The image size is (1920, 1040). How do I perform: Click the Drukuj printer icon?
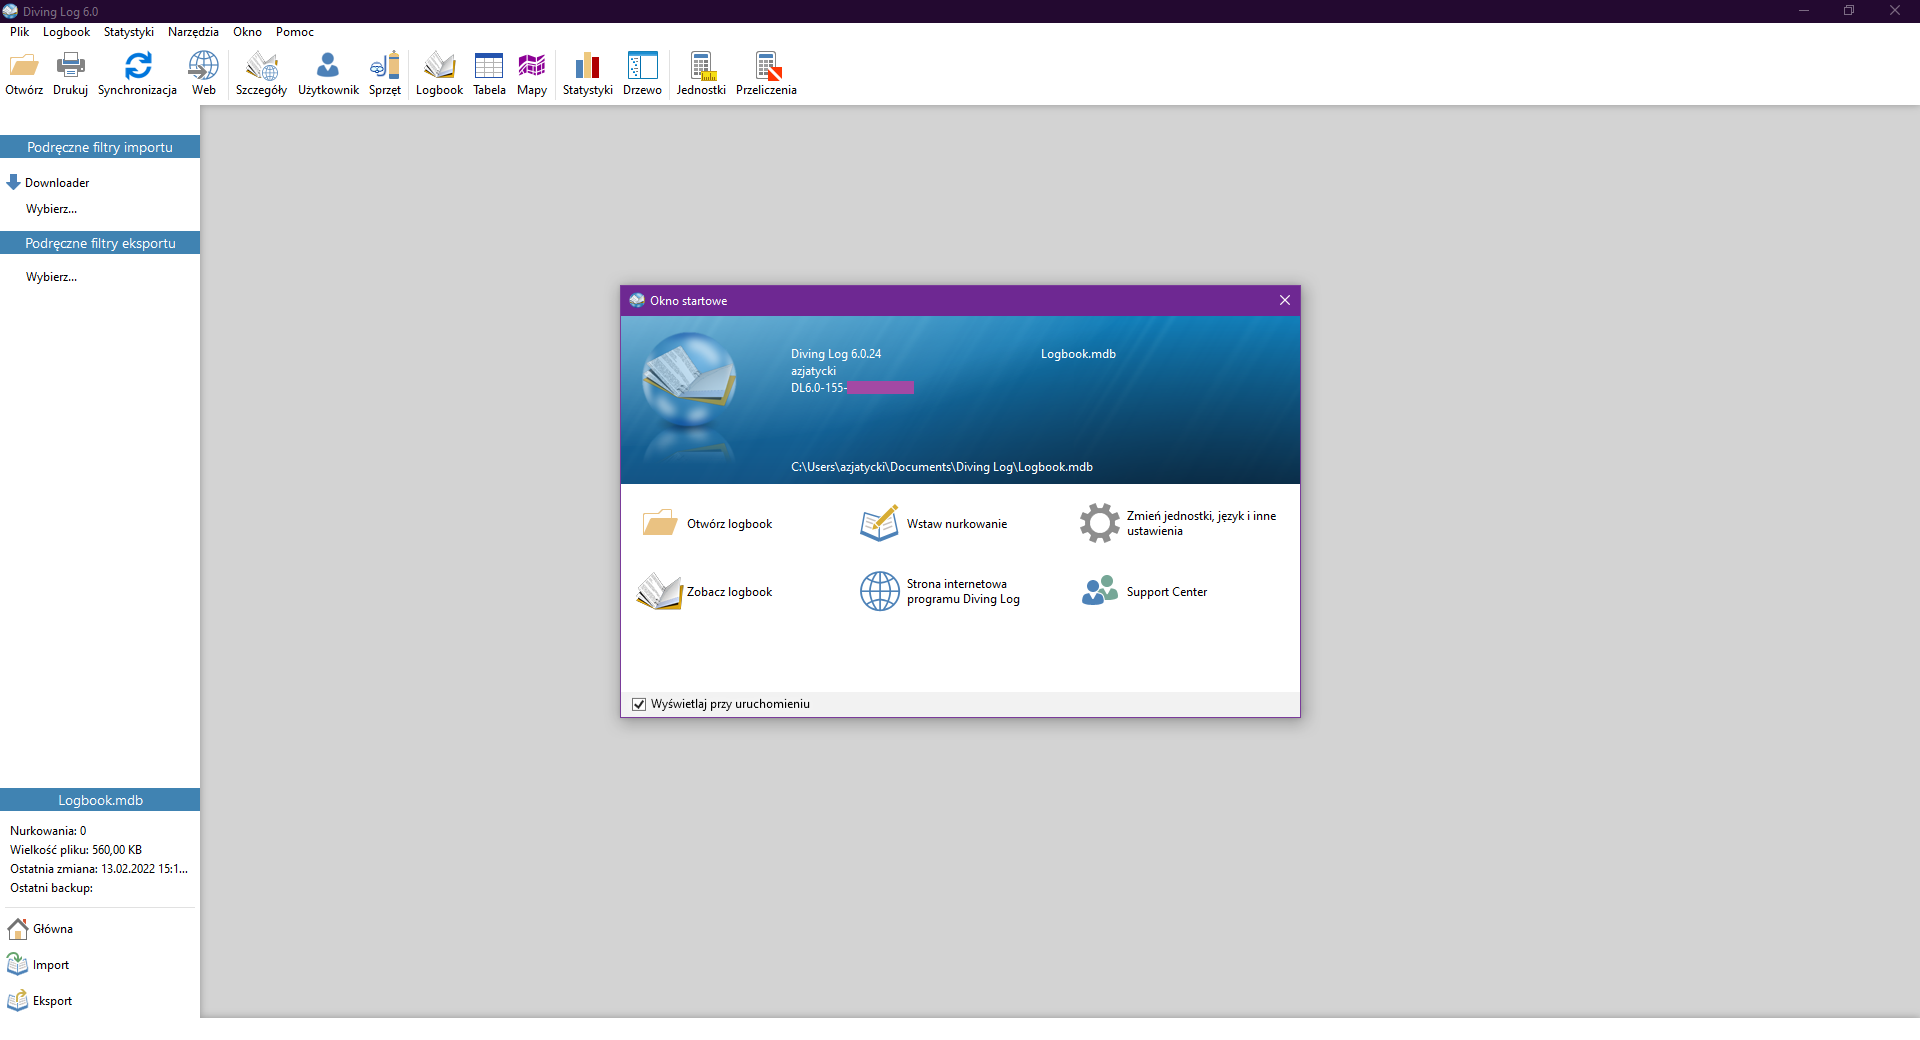pyautogui.click(x=70, y=74)
